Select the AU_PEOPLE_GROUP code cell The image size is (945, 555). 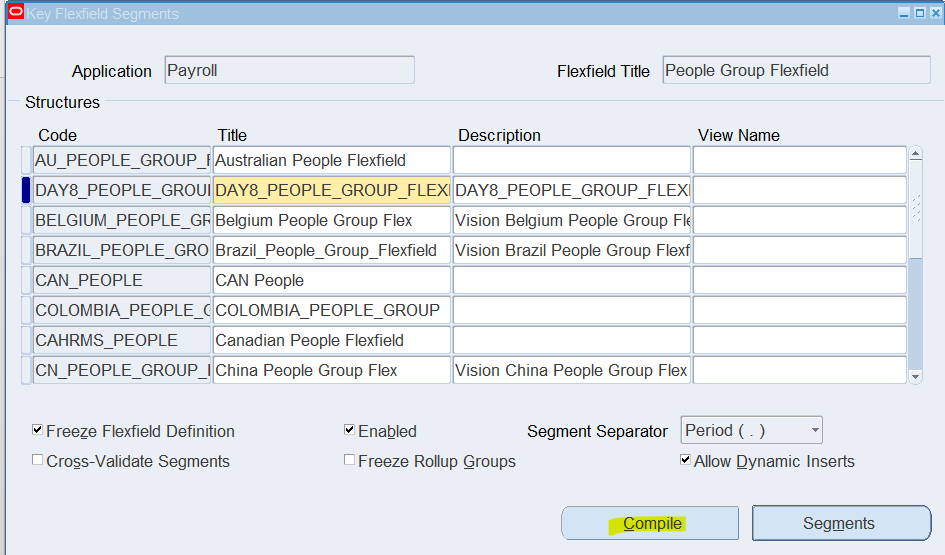click(x=122, y=160)
